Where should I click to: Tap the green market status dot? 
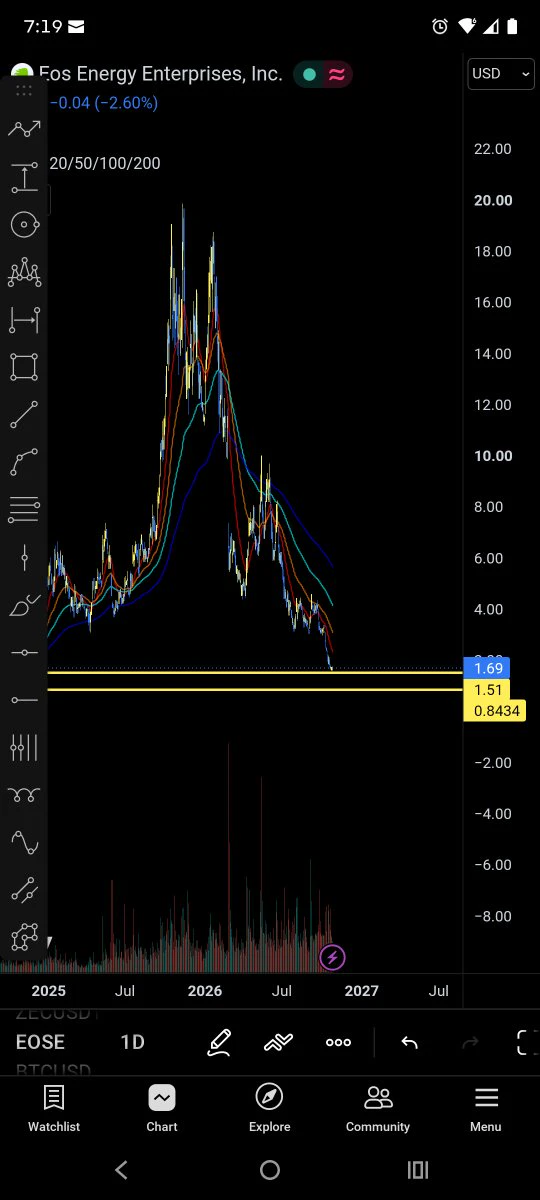309,74
